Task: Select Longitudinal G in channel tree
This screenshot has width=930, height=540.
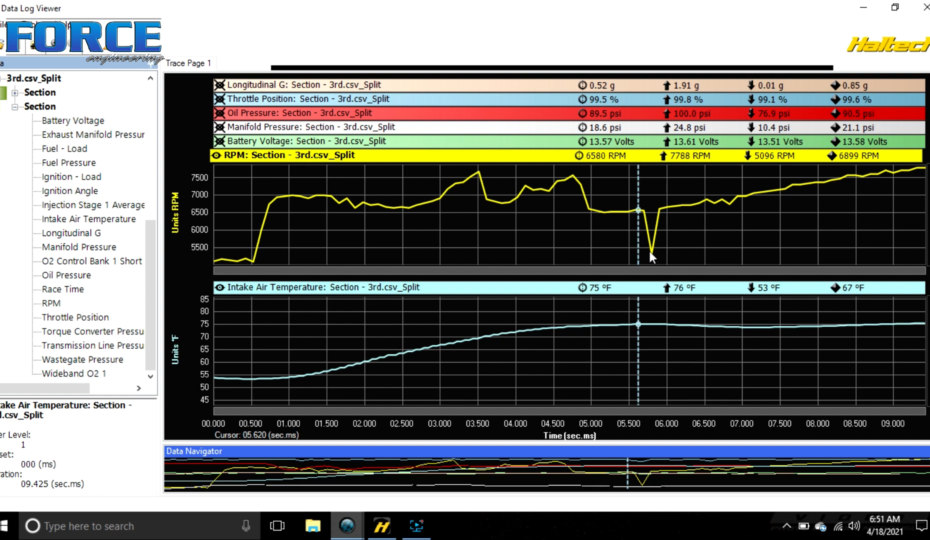Action: [x=71, y=233]
